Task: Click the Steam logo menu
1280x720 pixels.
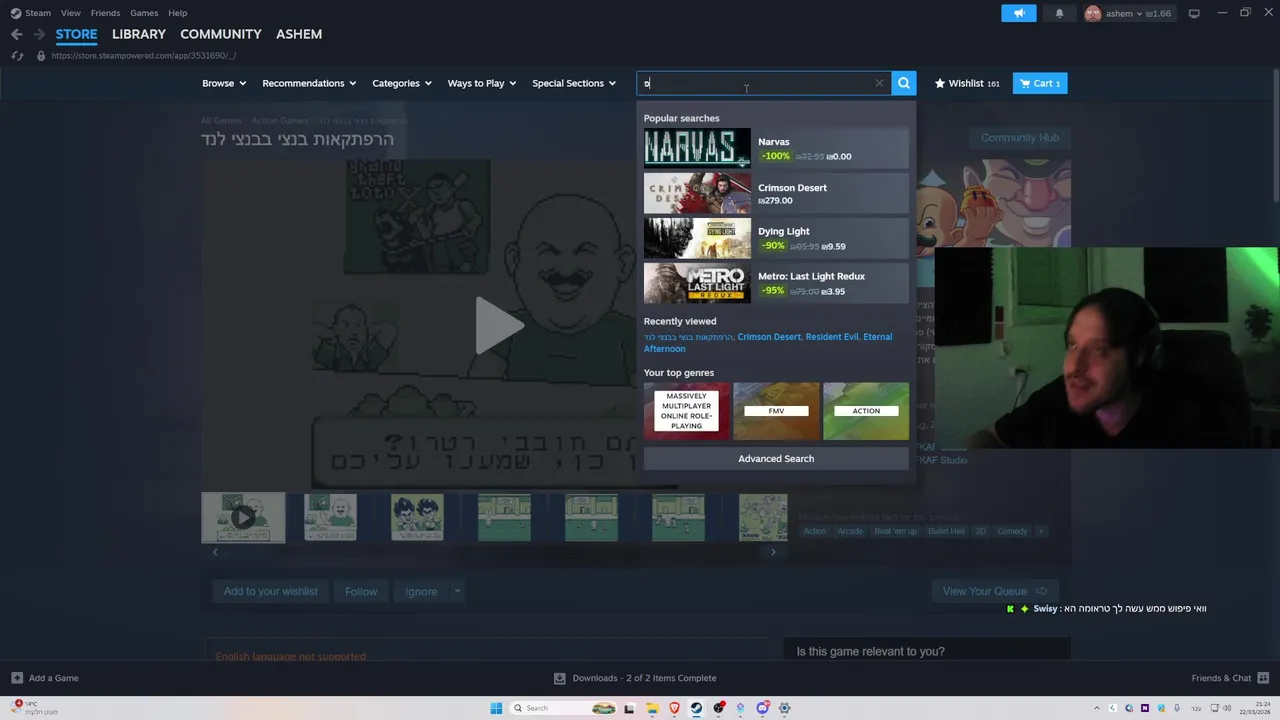Action: pyautogui.click(x=31, y=13)
